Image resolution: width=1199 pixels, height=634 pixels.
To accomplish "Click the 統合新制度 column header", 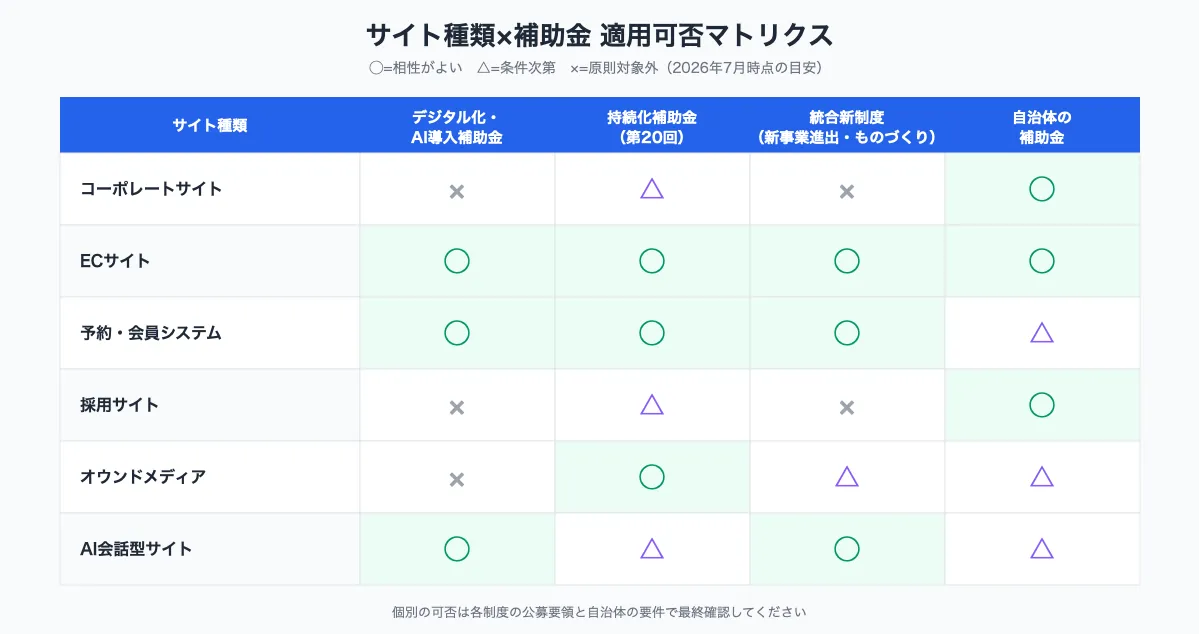I will (x=846, y=127).
